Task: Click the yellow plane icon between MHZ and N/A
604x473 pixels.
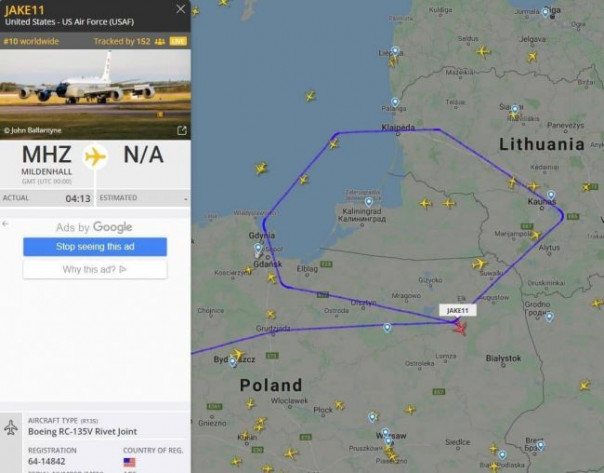Action: click(x=95, y=156)
